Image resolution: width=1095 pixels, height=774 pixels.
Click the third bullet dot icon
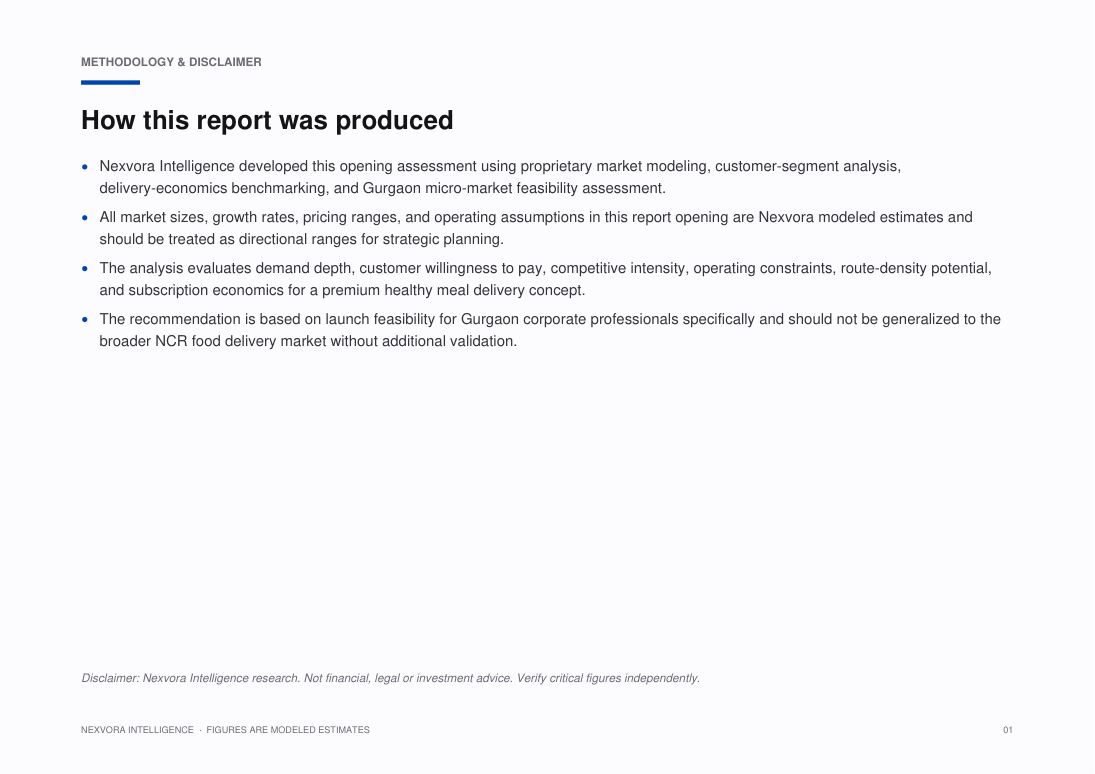click(x=85, y=269)
